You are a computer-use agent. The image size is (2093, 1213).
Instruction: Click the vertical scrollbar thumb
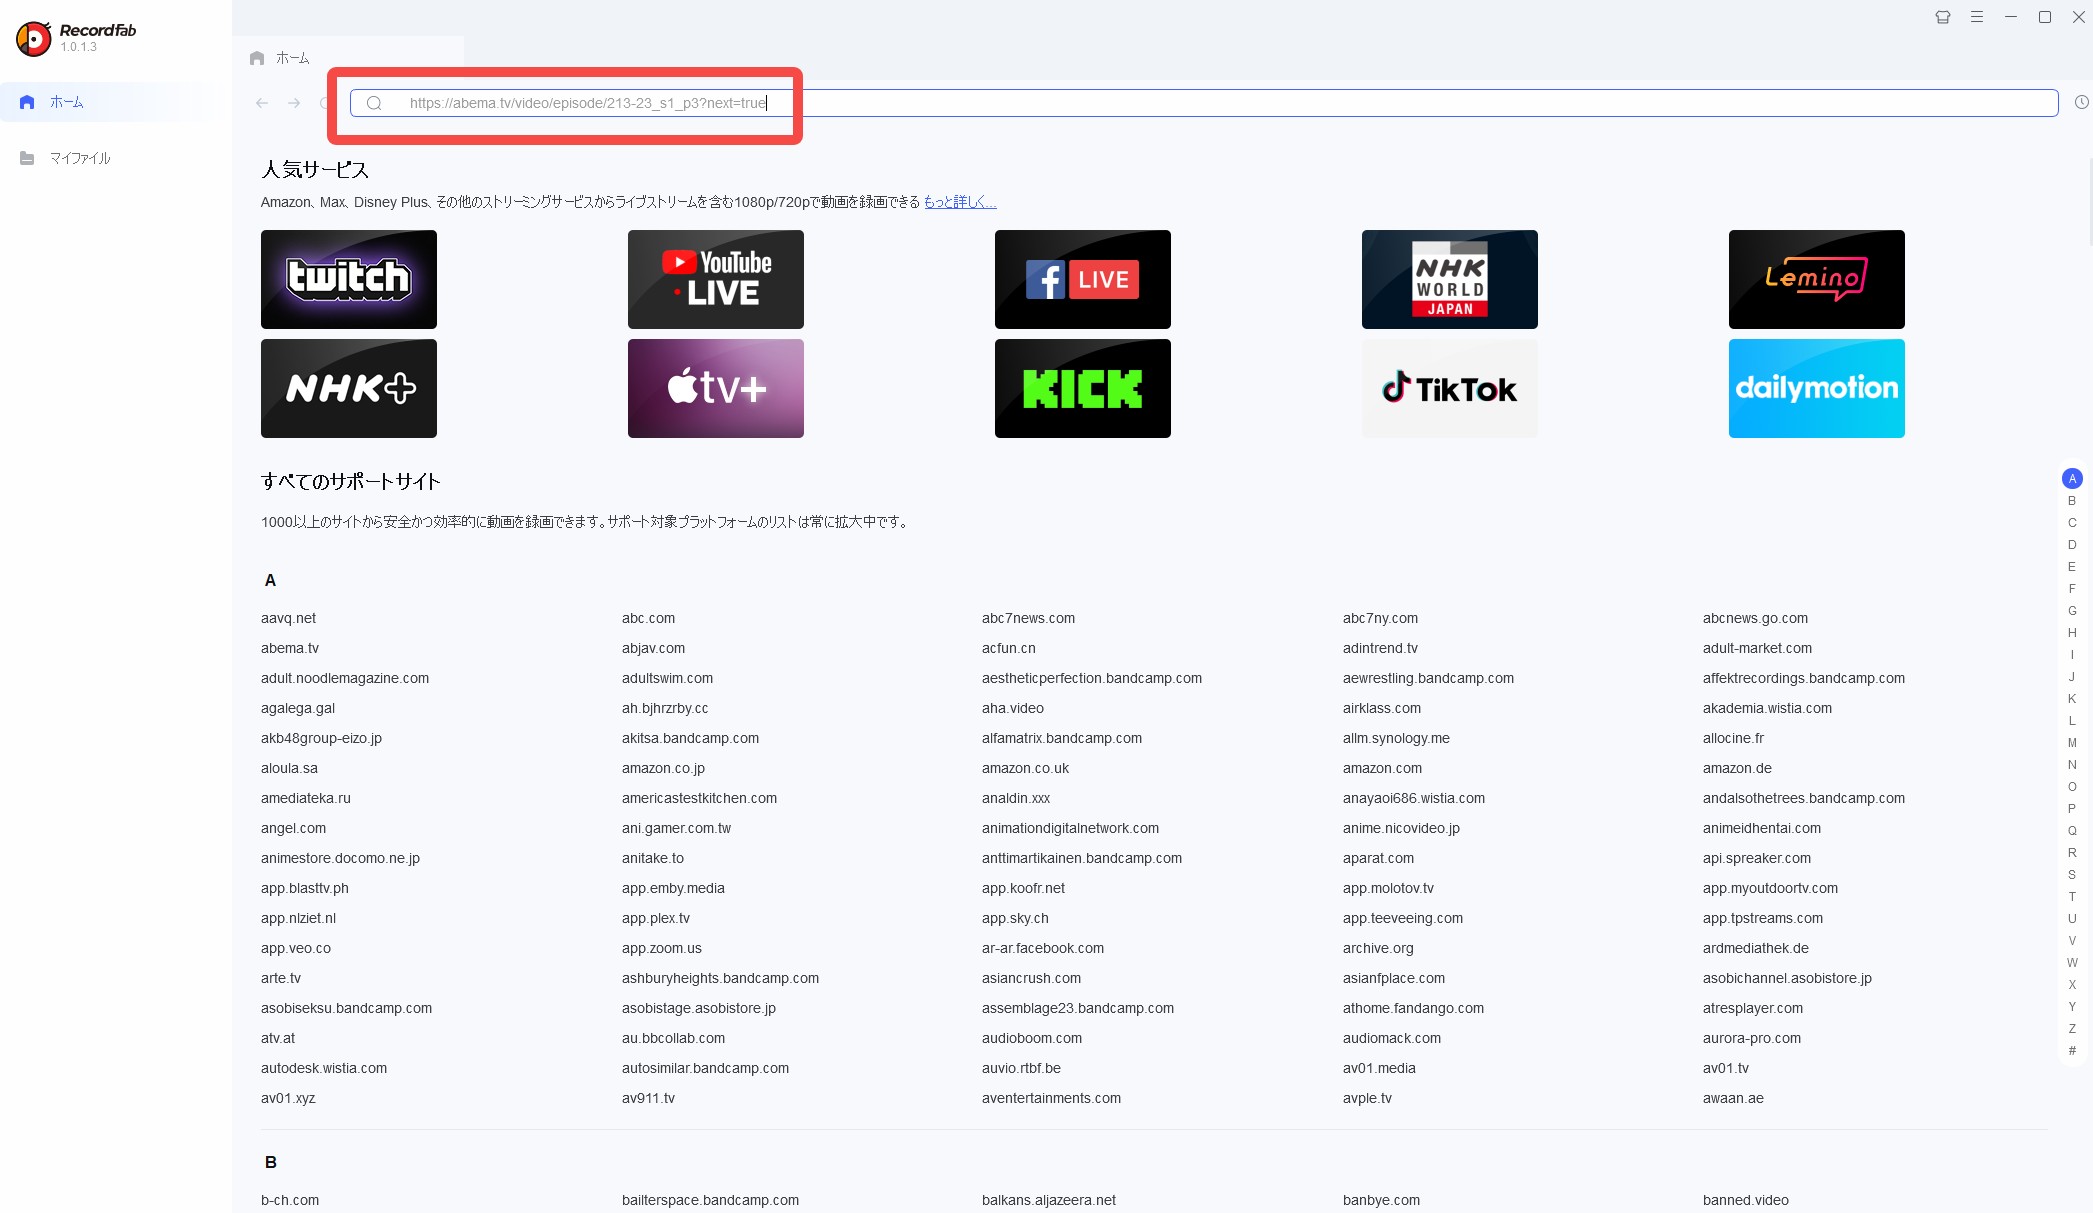2090,200
